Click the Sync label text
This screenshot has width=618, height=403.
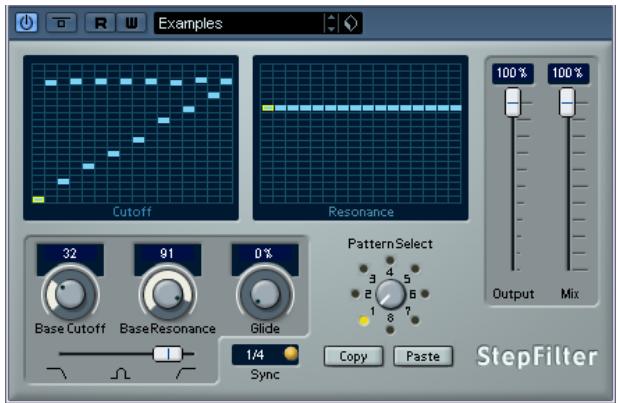[x=265, y=374]
